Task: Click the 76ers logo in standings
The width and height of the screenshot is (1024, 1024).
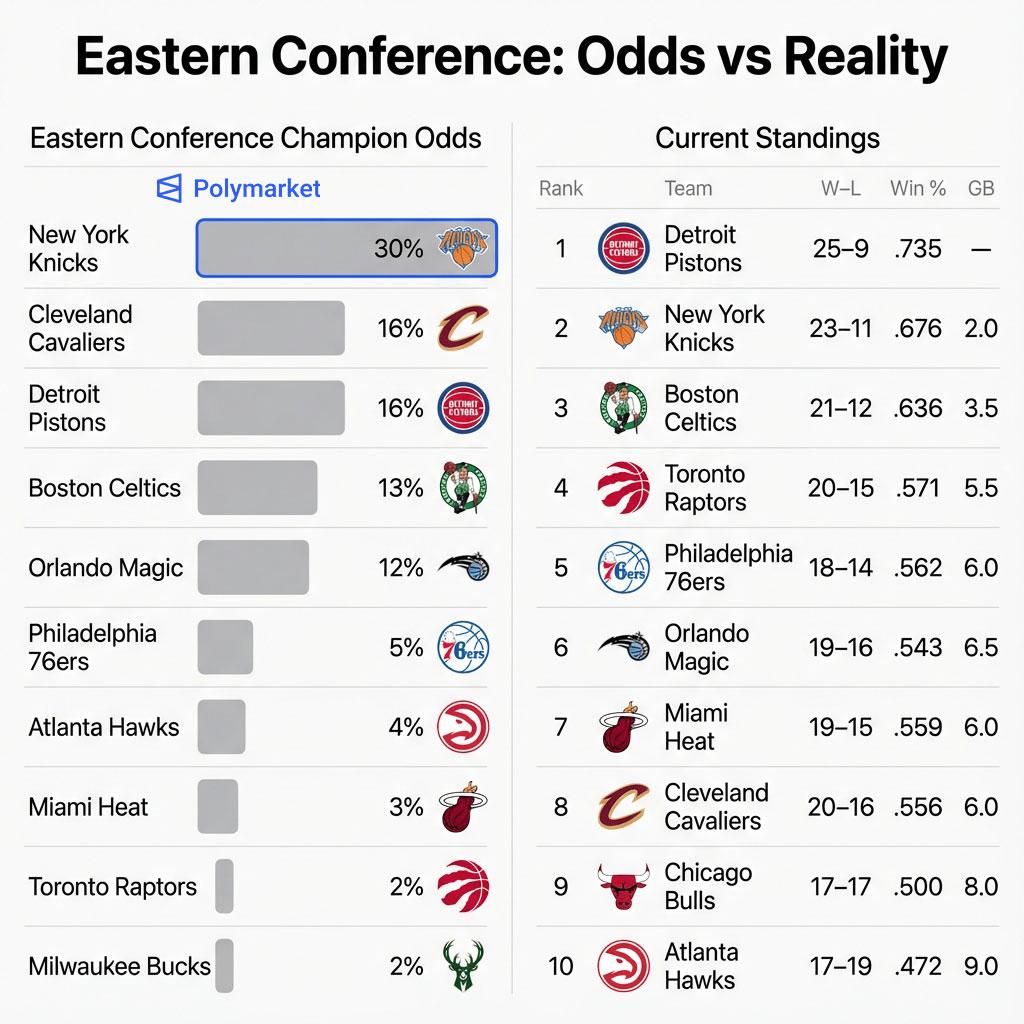Action: coord(624,568)
